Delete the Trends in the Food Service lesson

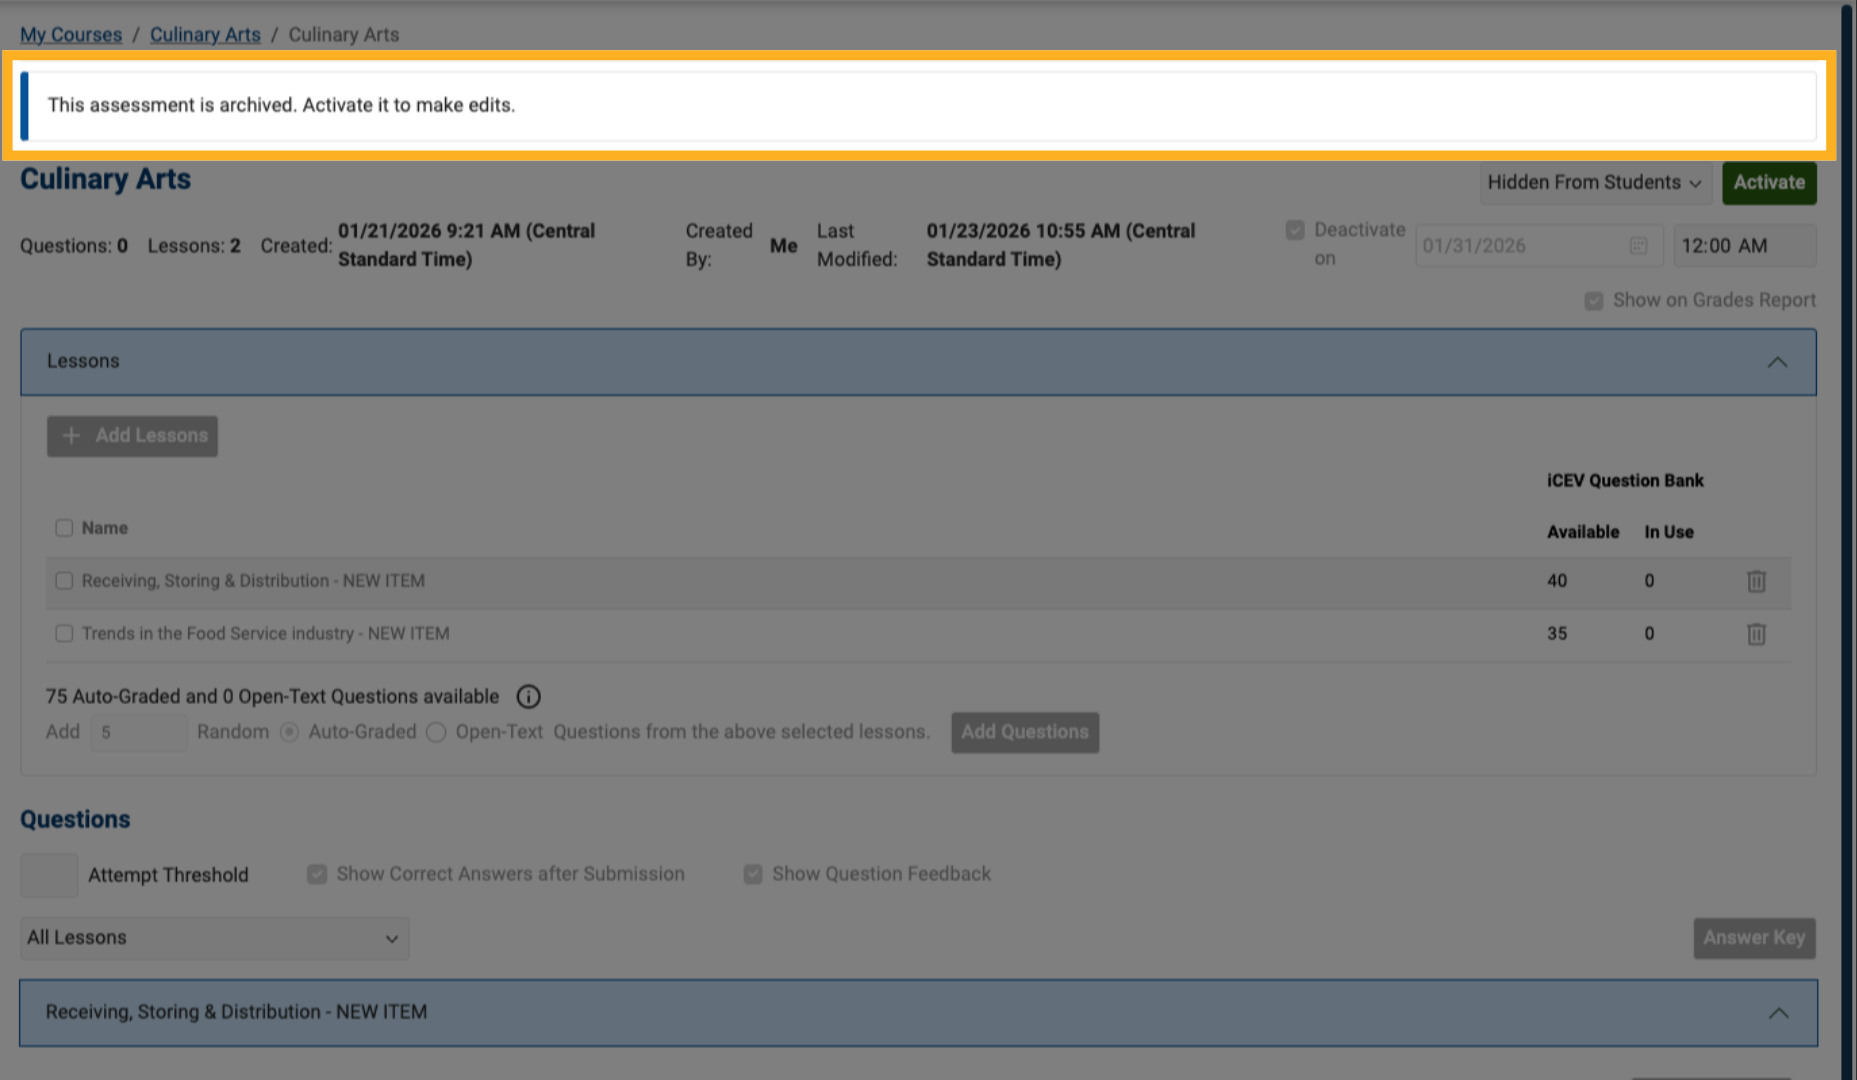1756,634
